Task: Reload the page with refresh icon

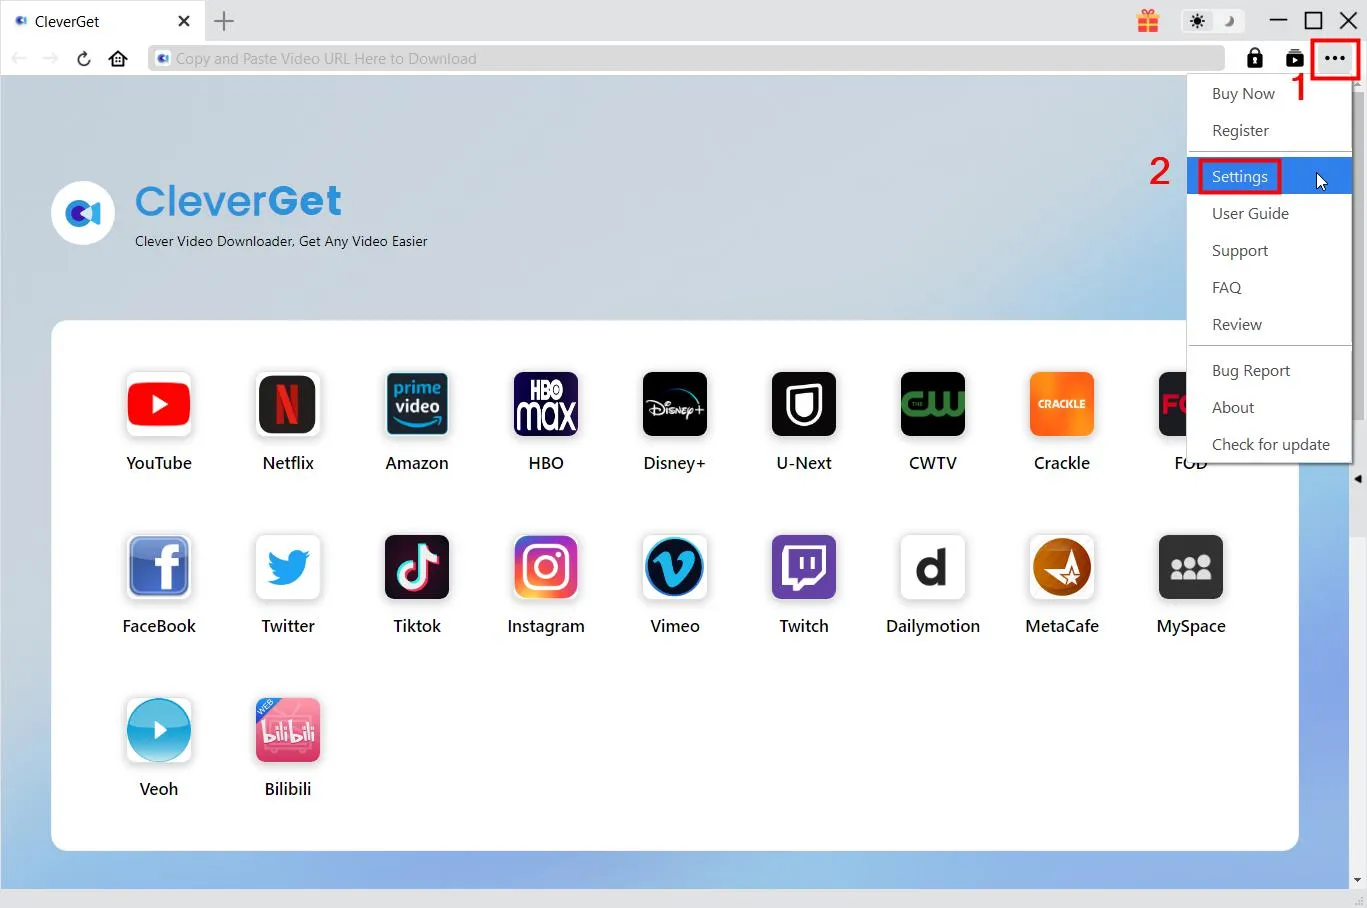Action: click(x=84, y=59)
